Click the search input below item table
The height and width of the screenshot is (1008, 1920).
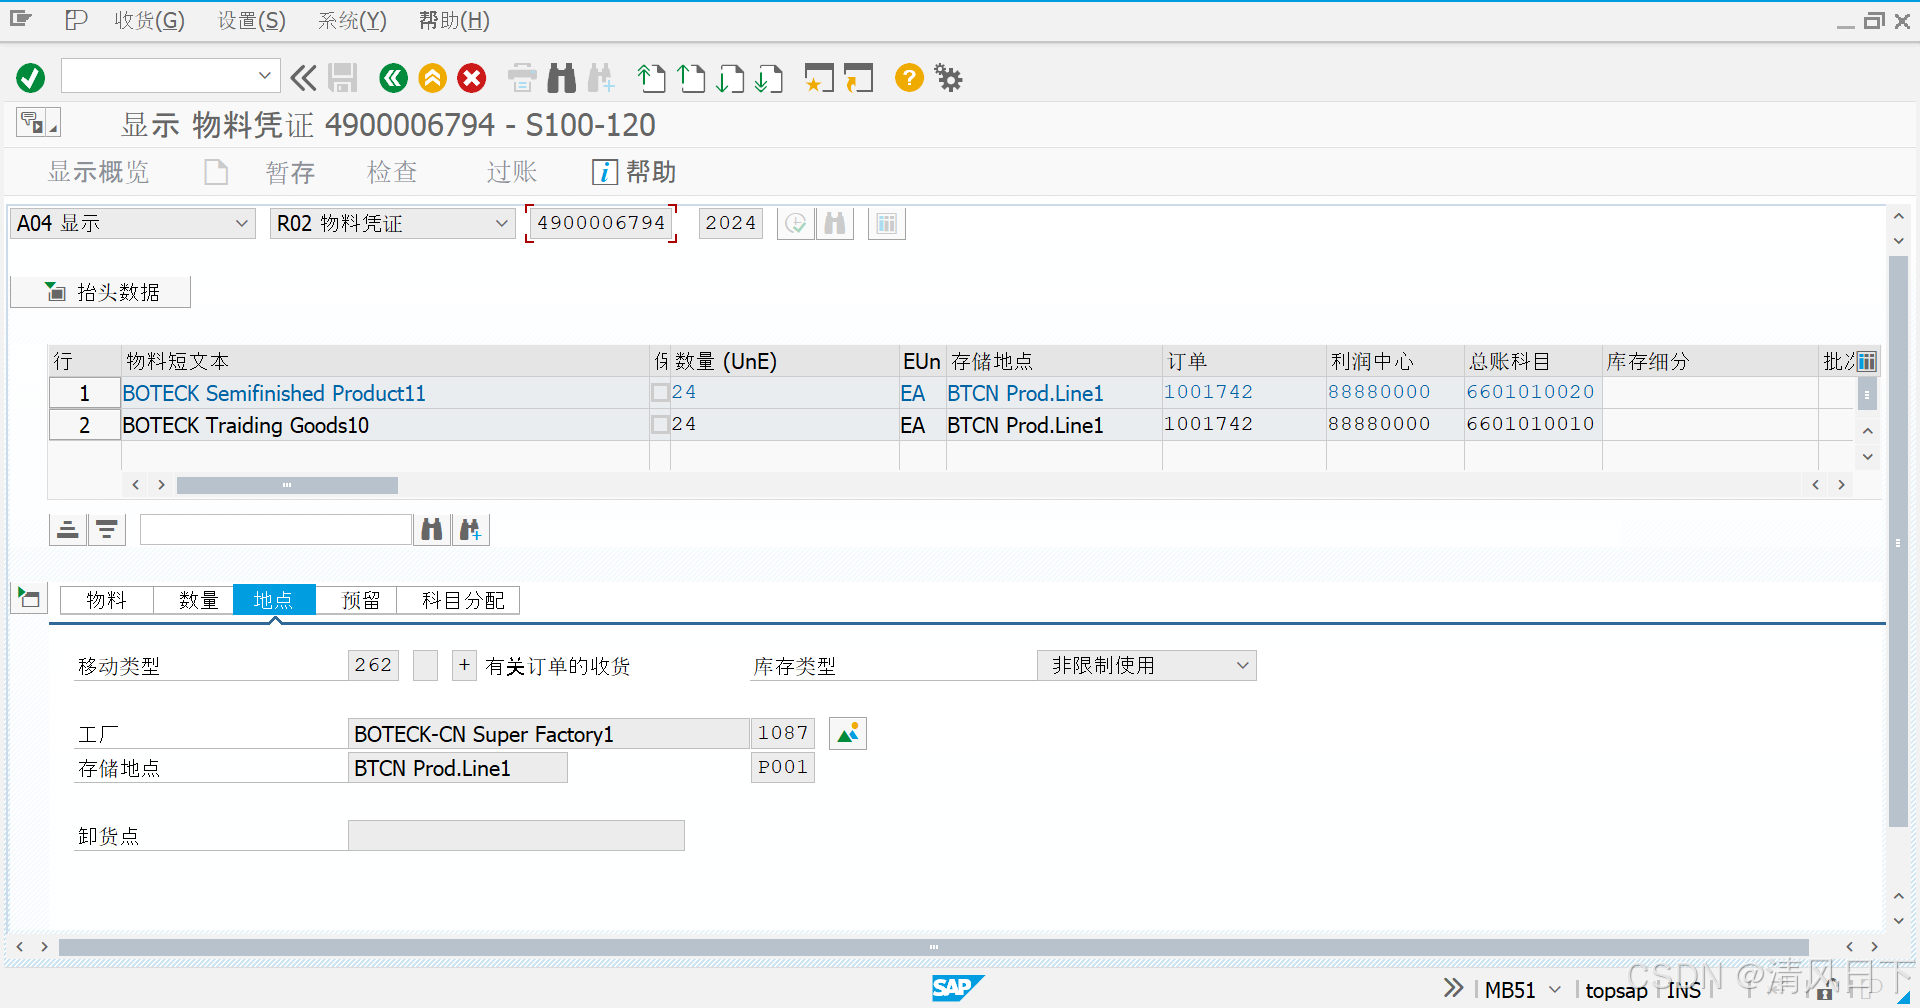point(276,529)
